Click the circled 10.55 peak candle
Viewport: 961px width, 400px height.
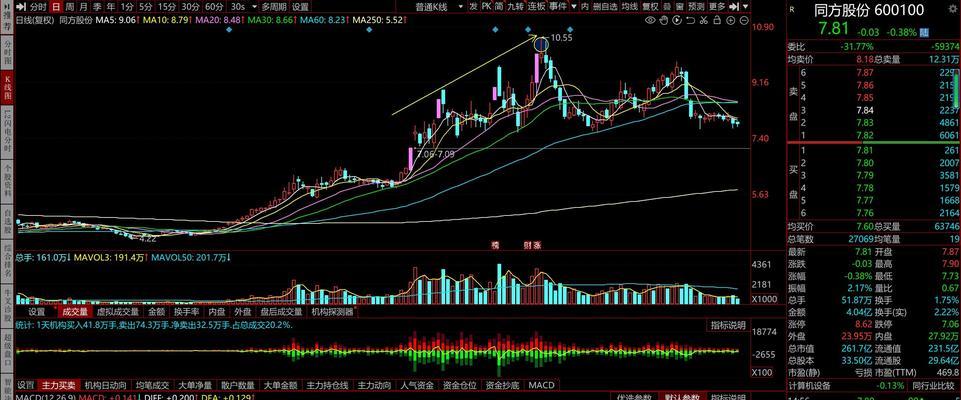(x=541, y=44)
